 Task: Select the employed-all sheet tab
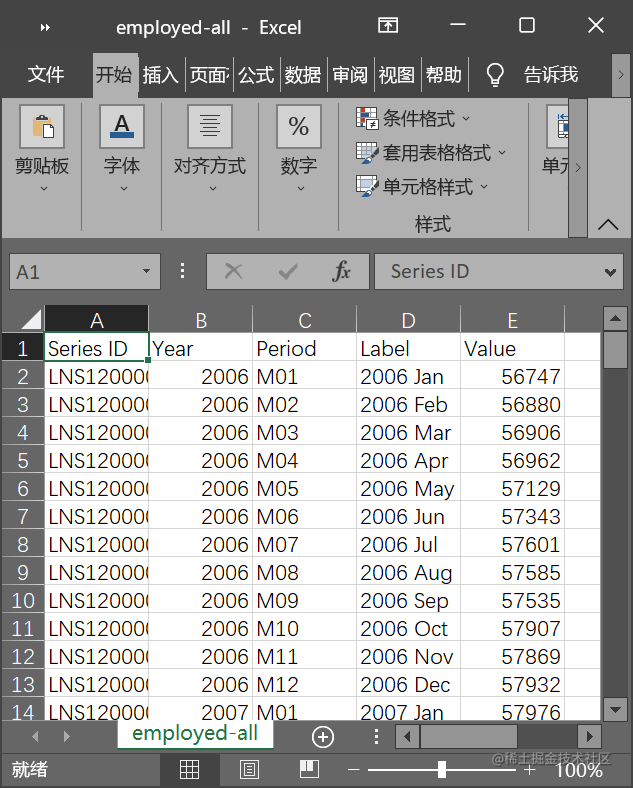click(x=195, y=734)
